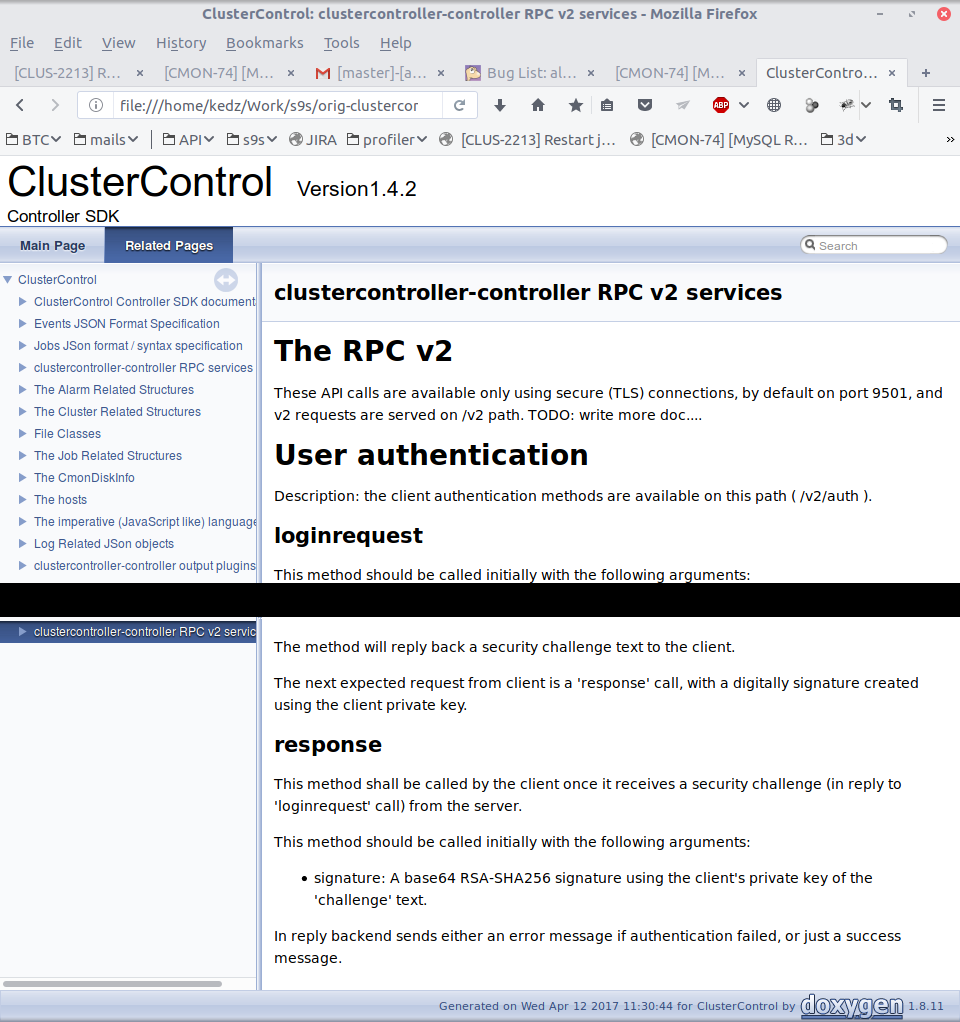Click the paper plane toolbar icon
Viewport: 960px width, 1022px height.
[682, 105]
